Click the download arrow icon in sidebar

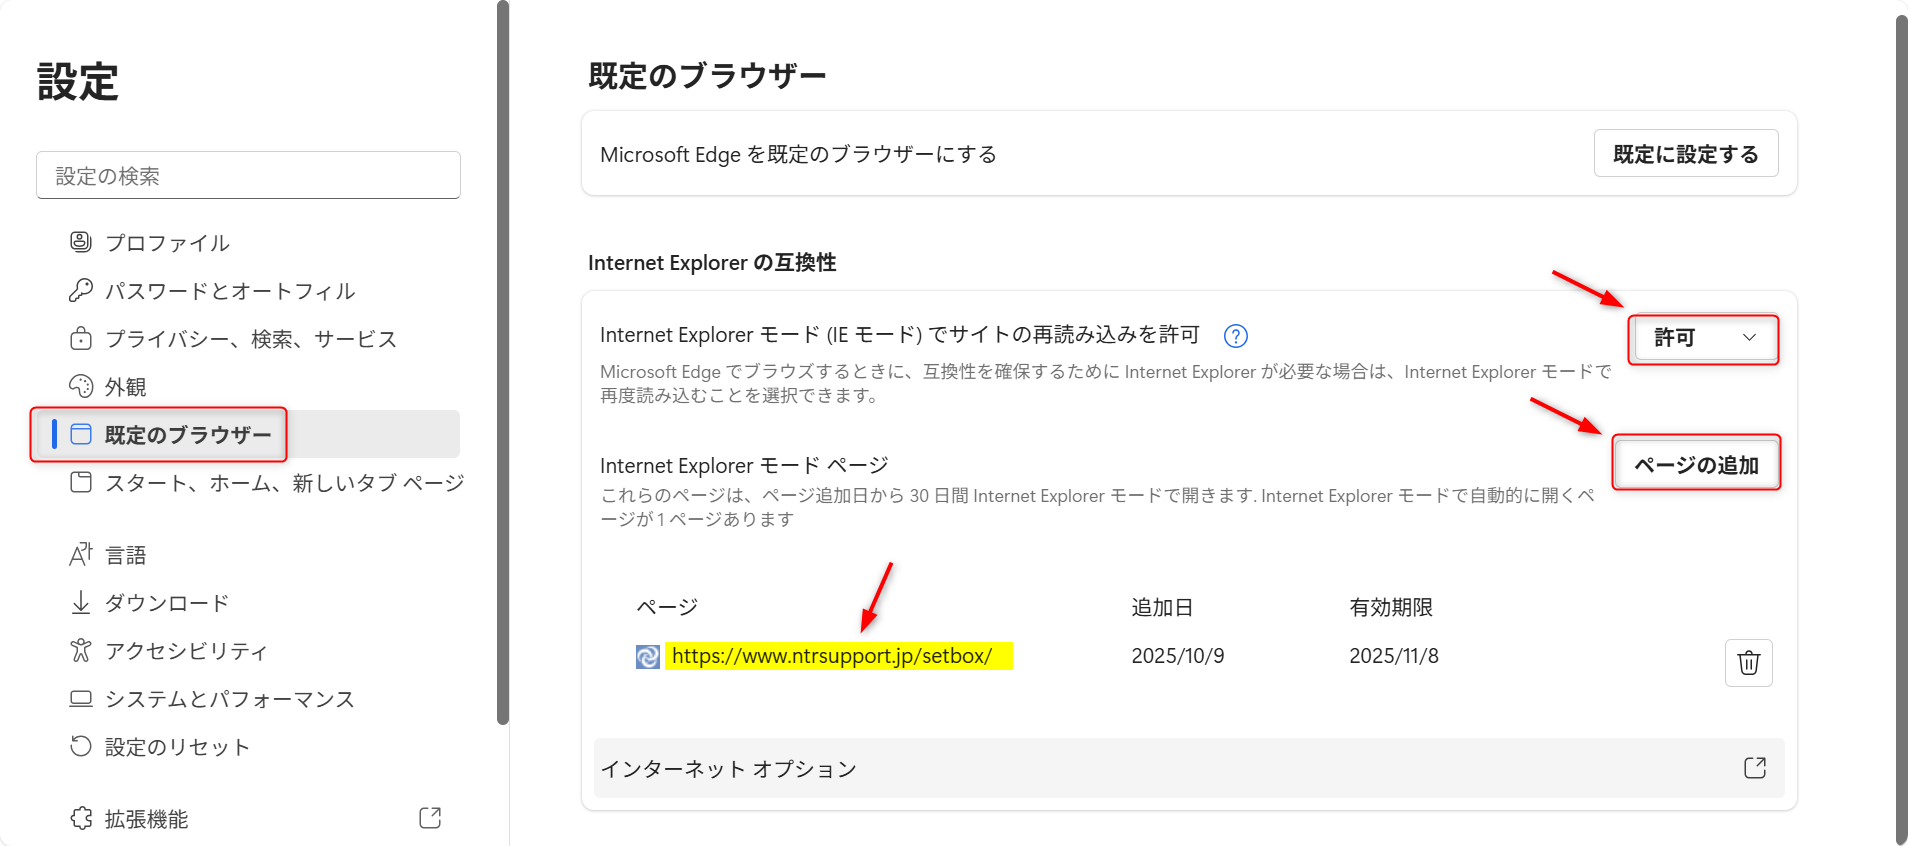point(81,602)
